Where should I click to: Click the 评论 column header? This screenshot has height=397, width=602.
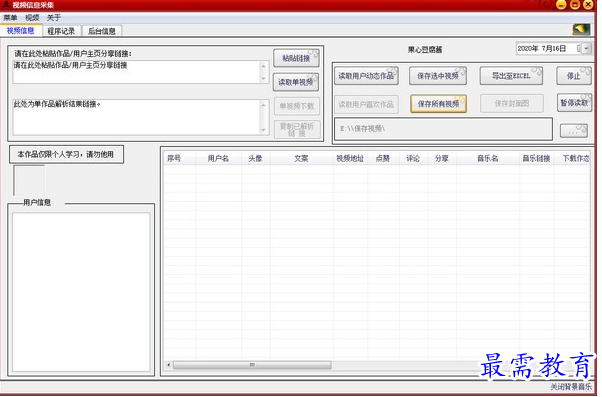pyautogui.click(x=413, y=158)
